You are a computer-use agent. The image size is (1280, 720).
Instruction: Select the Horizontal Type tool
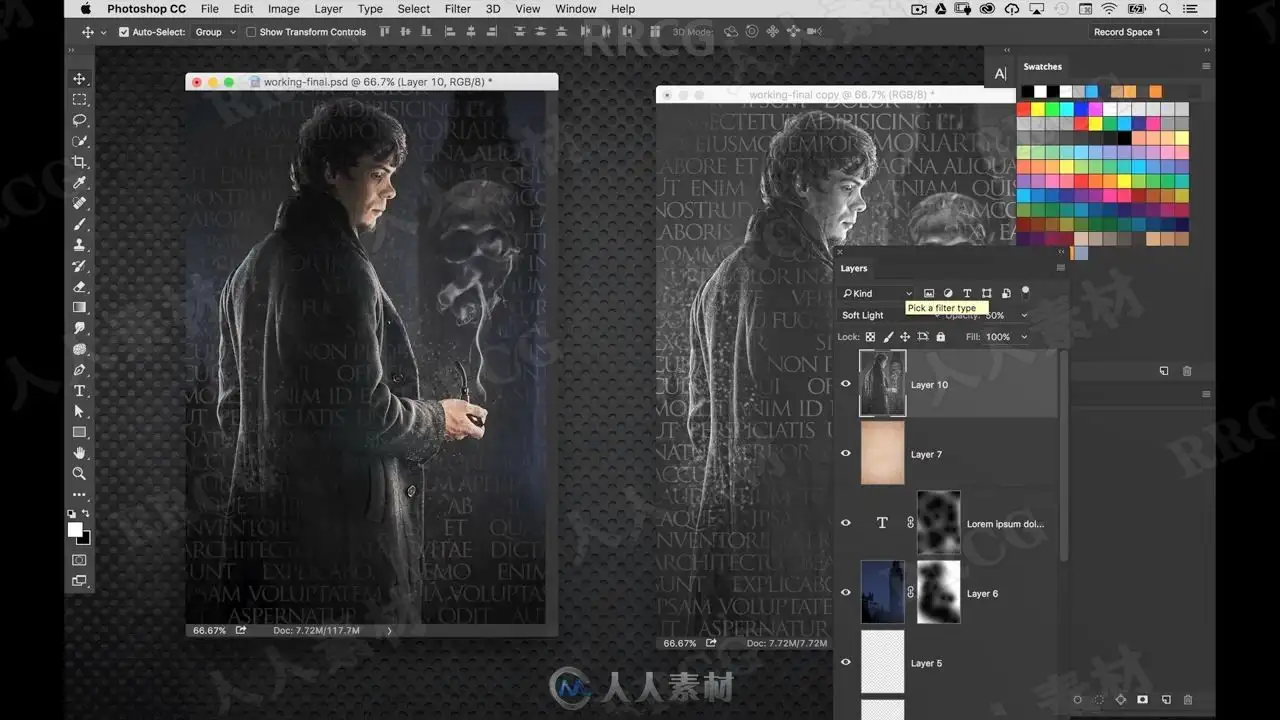(x=80, y=391)
